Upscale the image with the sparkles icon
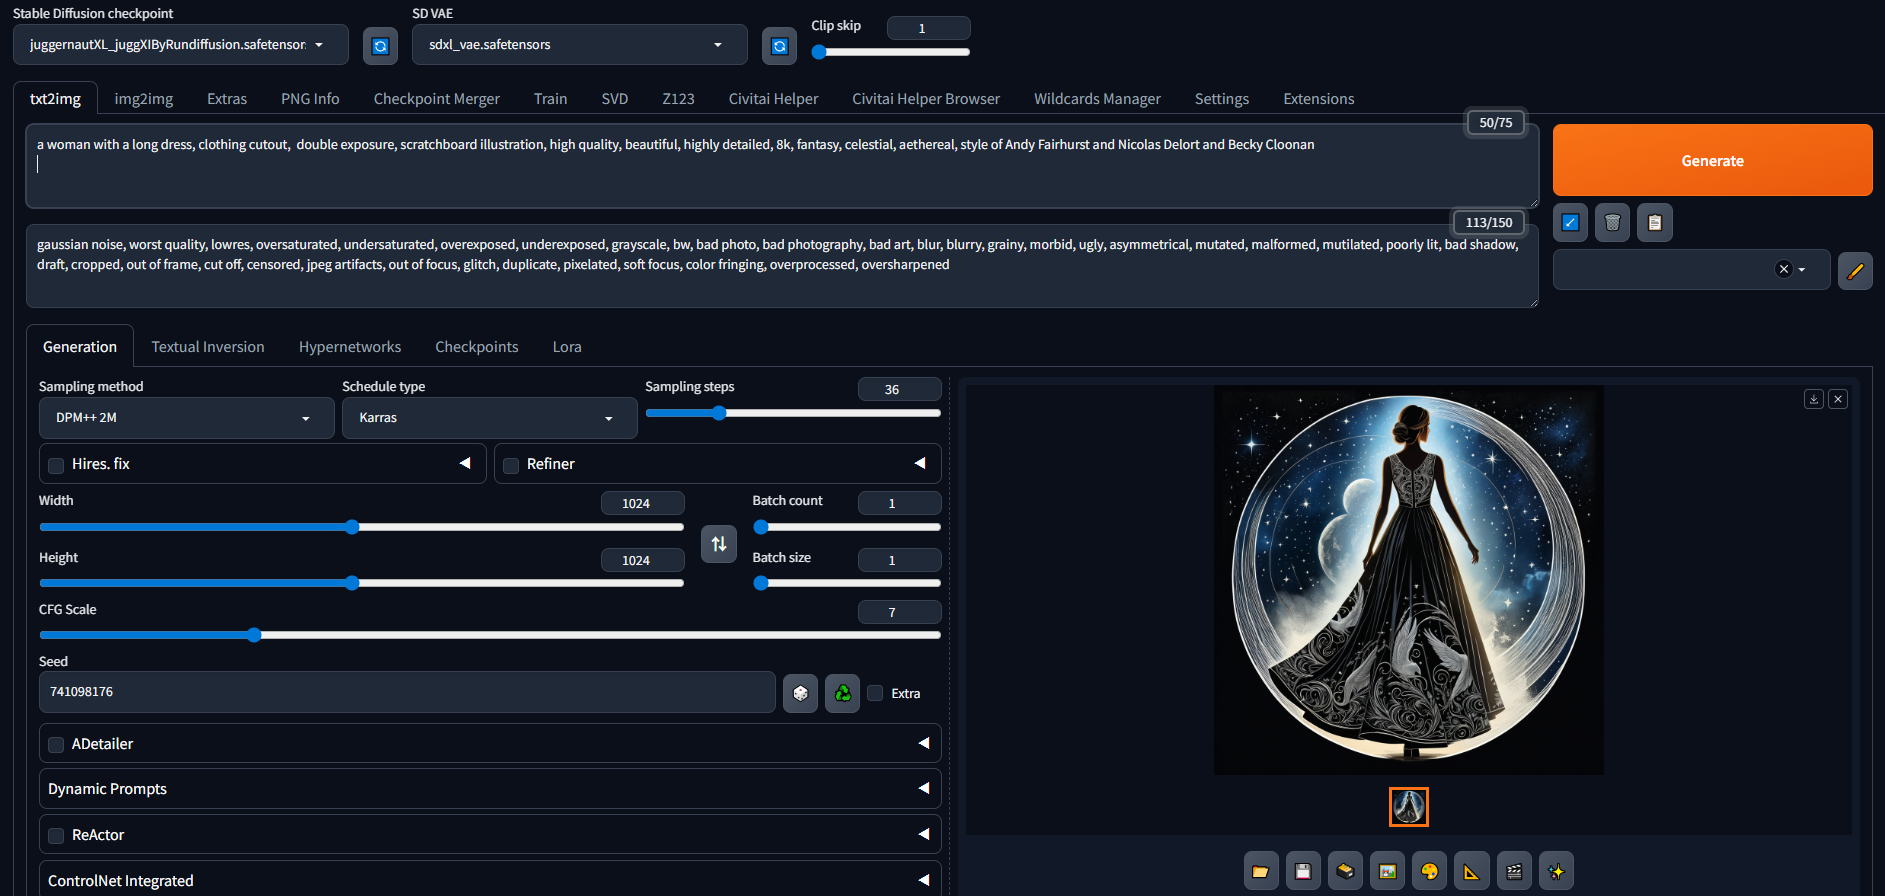The image size is (1885, 896). [x=1556, y=871]
